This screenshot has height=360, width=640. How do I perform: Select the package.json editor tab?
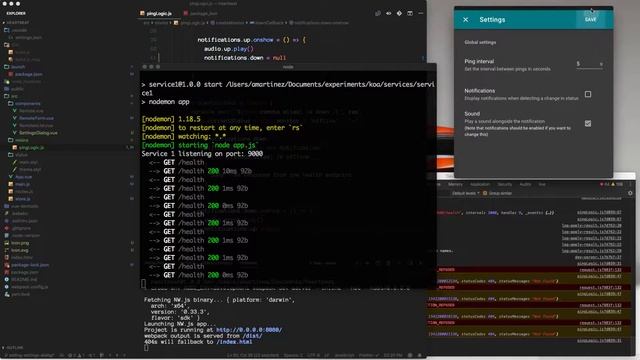pos(200,13)
